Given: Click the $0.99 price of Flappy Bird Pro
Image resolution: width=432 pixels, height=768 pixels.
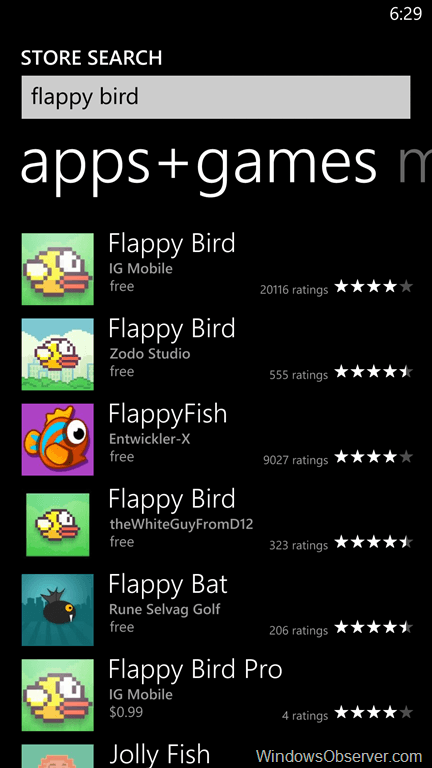Looking at the screenshot, I should click(x=126, y=712).
